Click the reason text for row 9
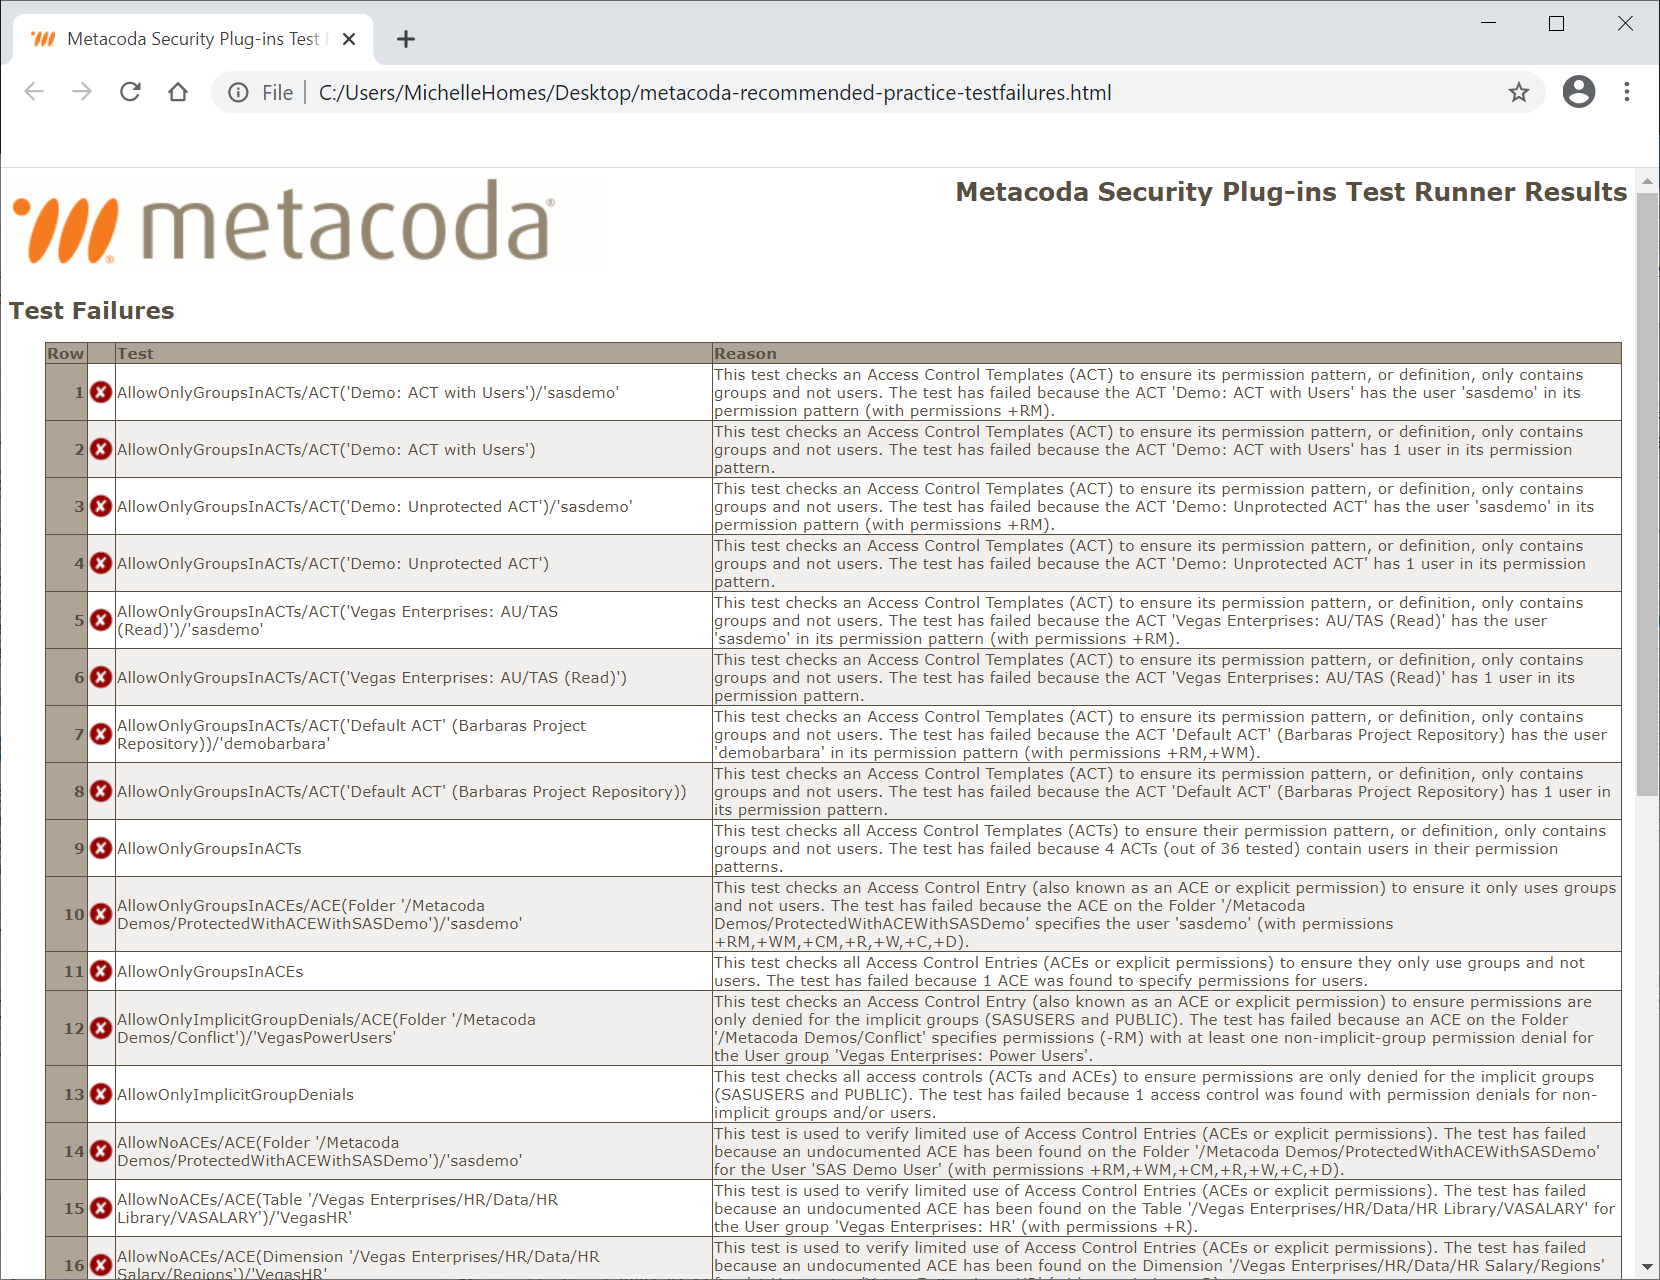The image size is (1660, 1280). 1160,848
